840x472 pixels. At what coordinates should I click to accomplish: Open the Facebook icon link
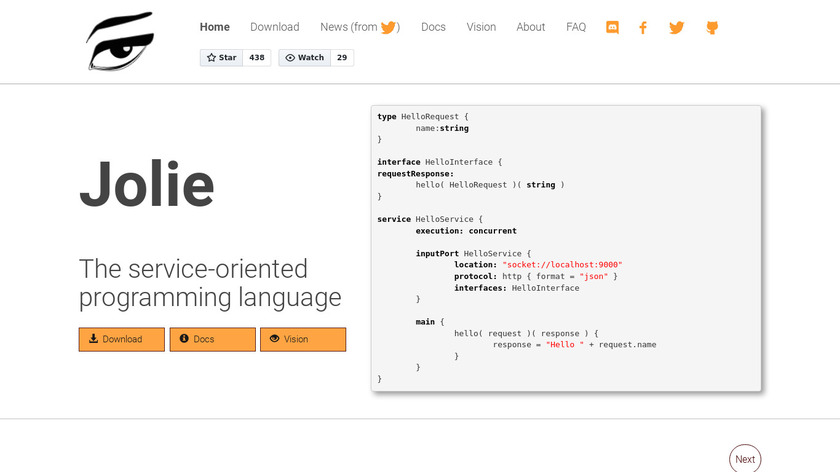[643, 28]
